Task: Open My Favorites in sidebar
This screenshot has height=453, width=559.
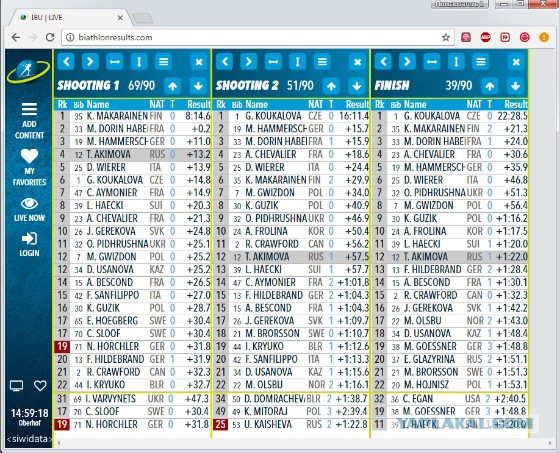Action: pos(29,167)
